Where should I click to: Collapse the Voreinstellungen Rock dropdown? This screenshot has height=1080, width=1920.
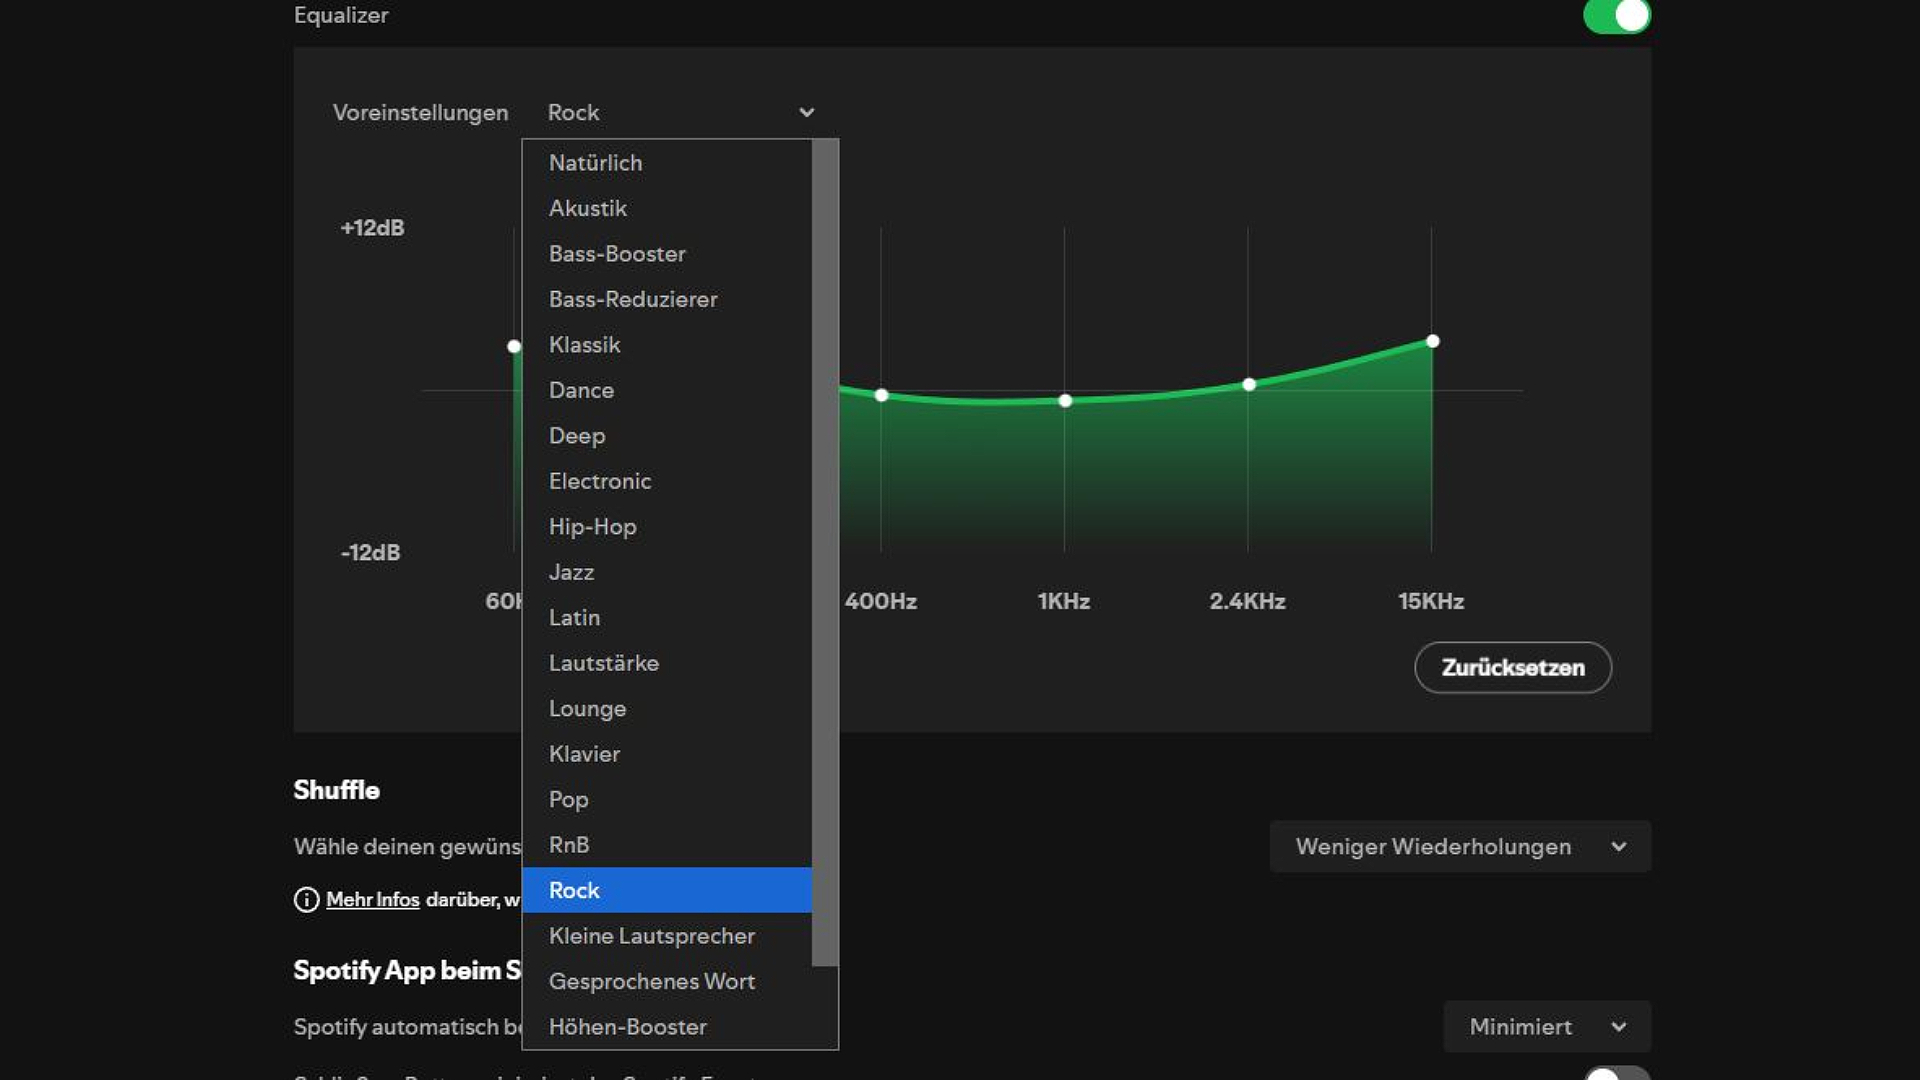(x=680, y=113)
